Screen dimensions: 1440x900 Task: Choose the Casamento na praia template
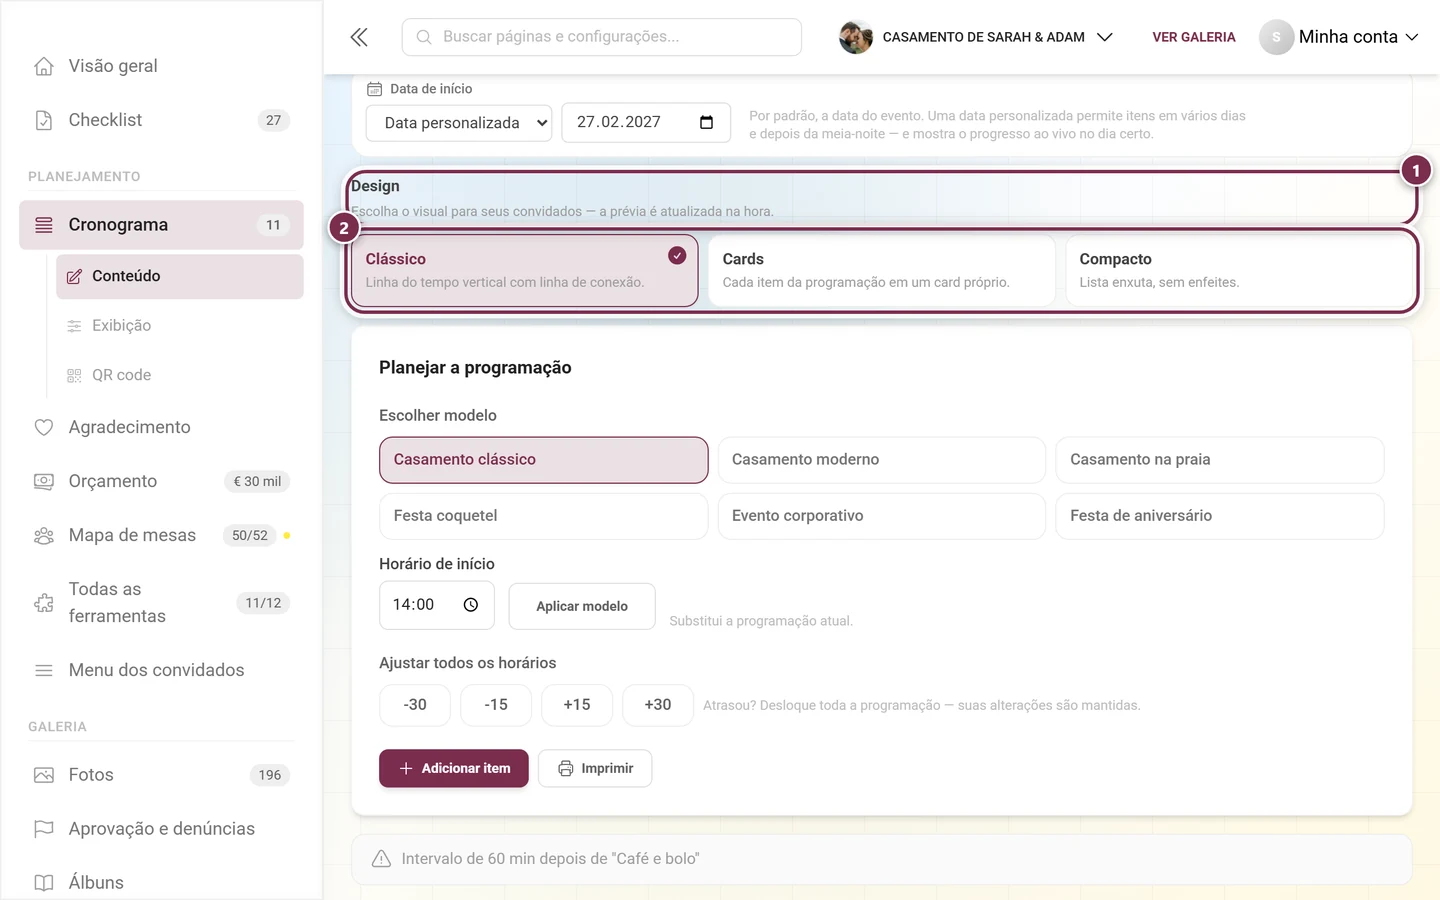click(1220, 460)
